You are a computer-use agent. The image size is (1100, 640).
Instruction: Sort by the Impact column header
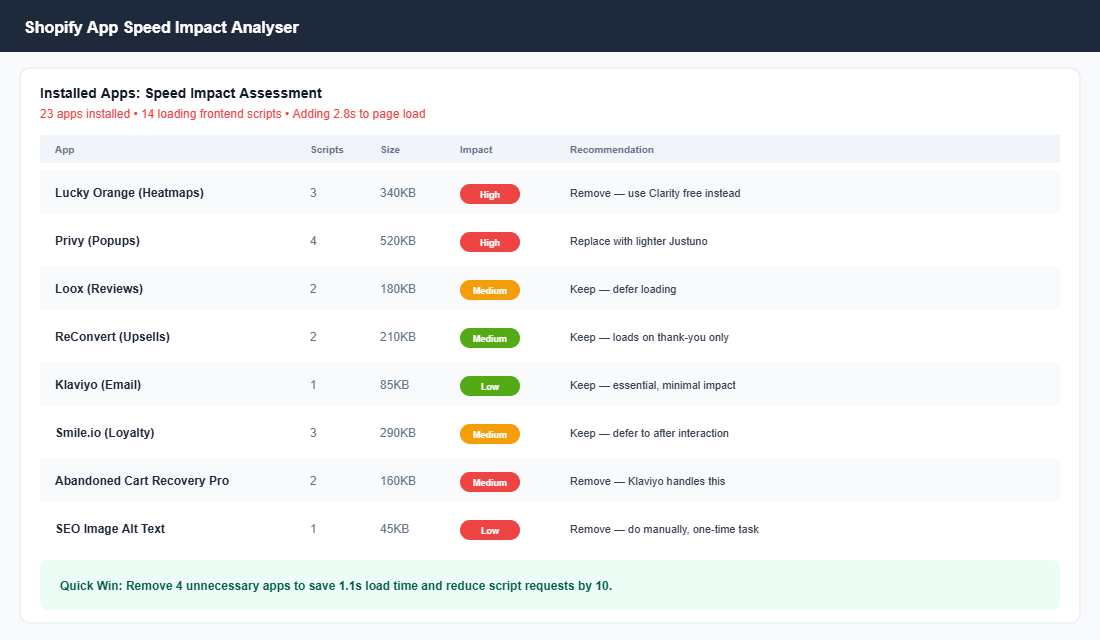[475, 149]
